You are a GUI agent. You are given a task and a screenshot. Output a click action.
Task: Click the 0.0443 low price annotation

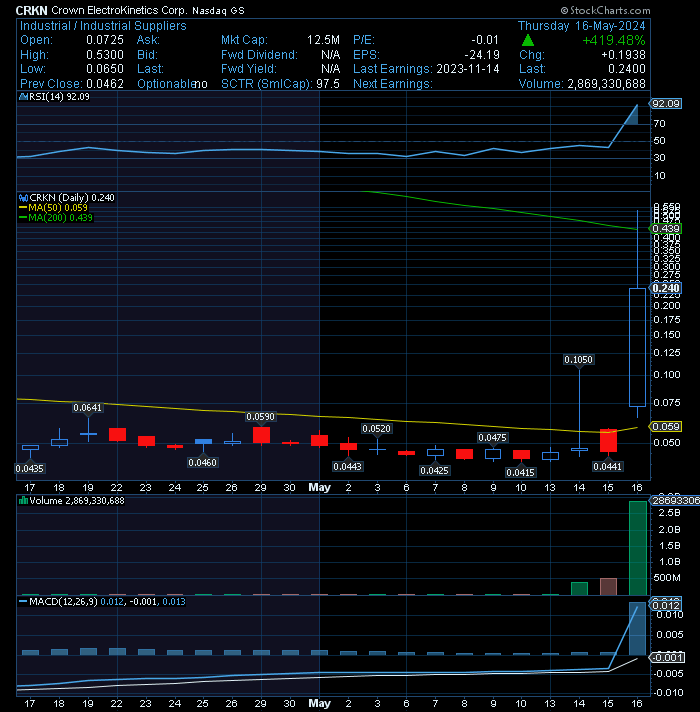(347, 467)
